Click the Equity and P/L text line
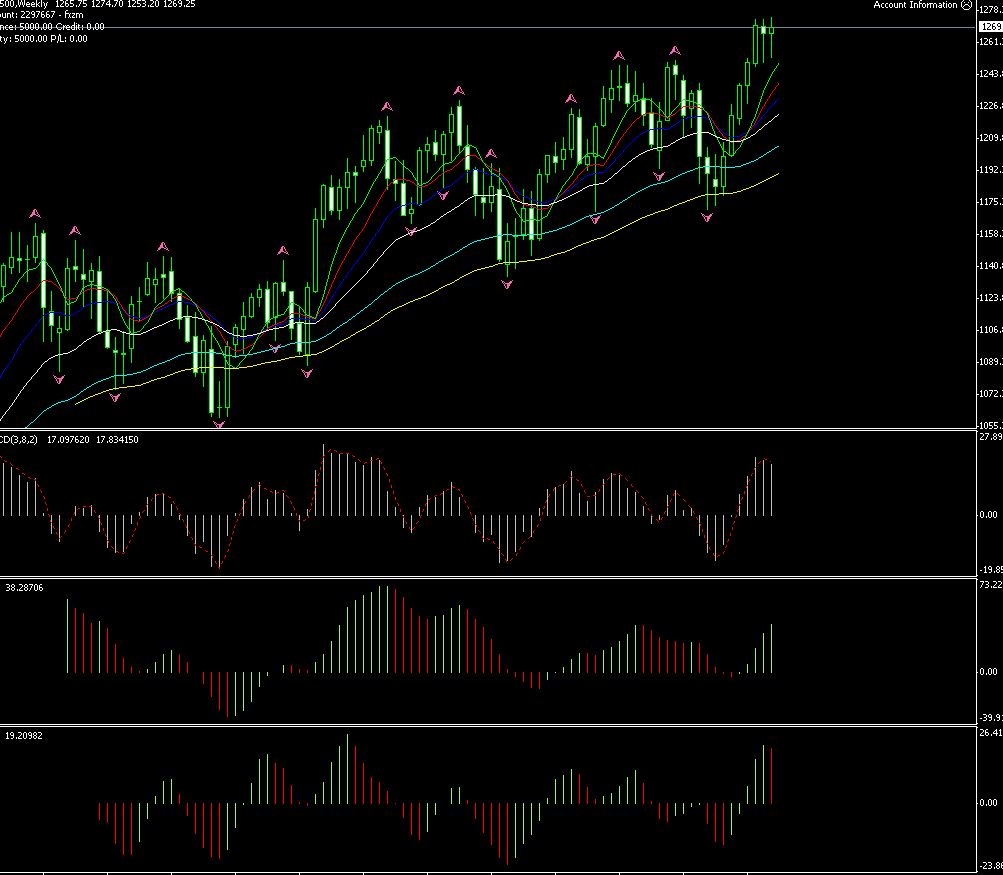This screenshot has width=1003, height=875. (x=44, y=39)
